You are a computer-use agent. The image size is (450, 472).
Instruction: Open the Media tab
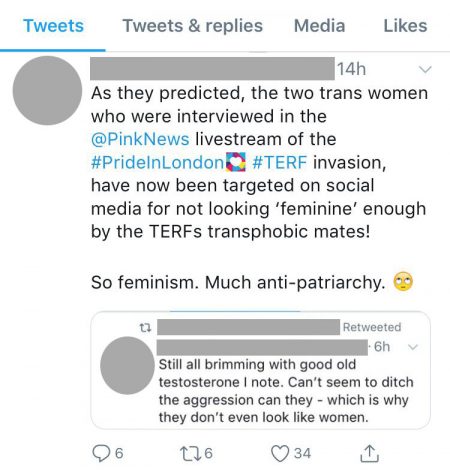coord(319,26)
